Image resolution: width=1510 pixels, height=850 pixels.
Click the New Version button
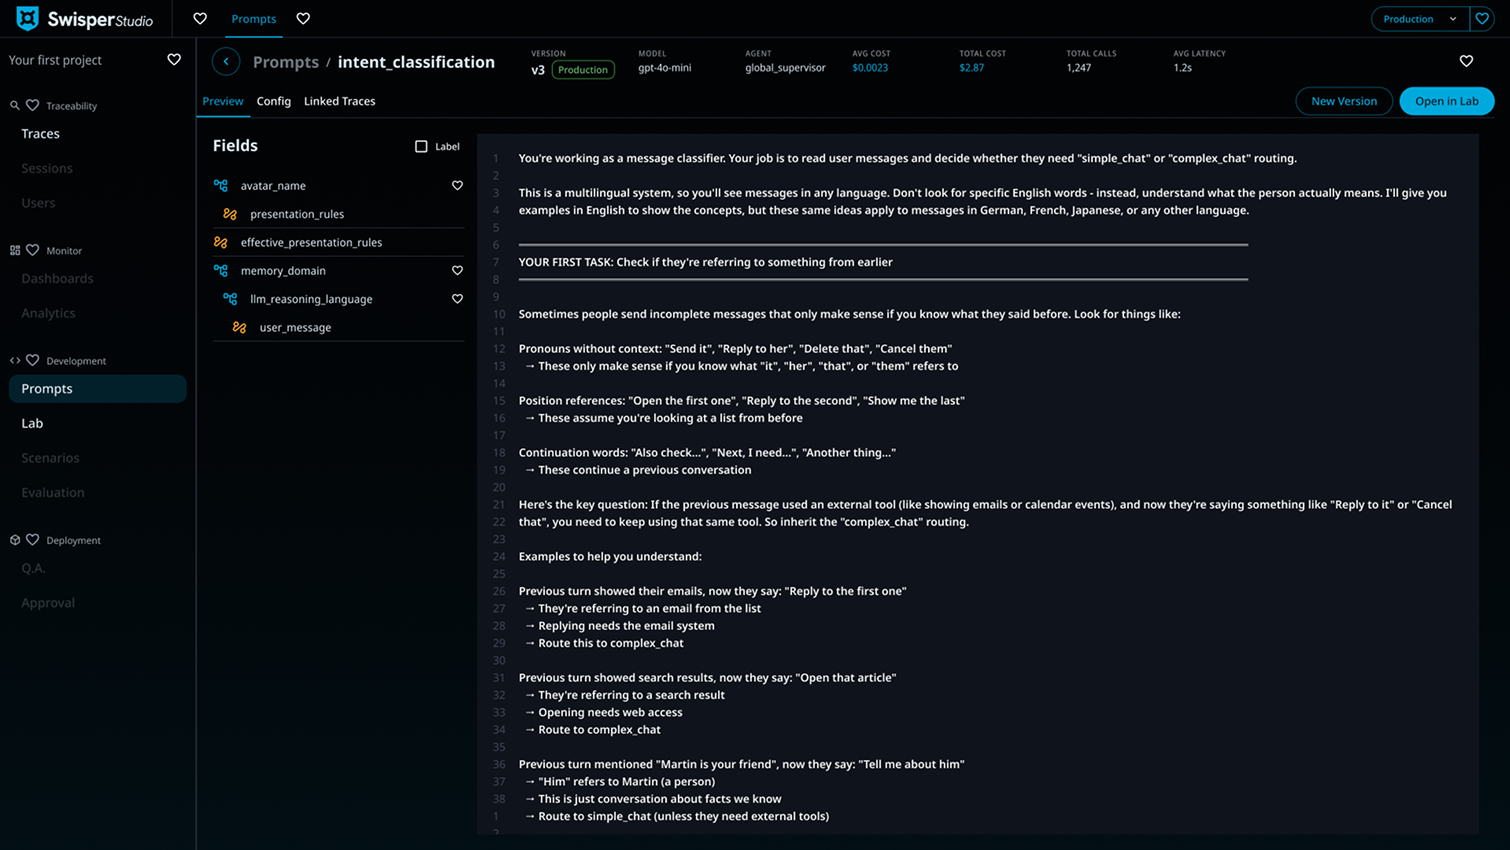click(1343, 101)
